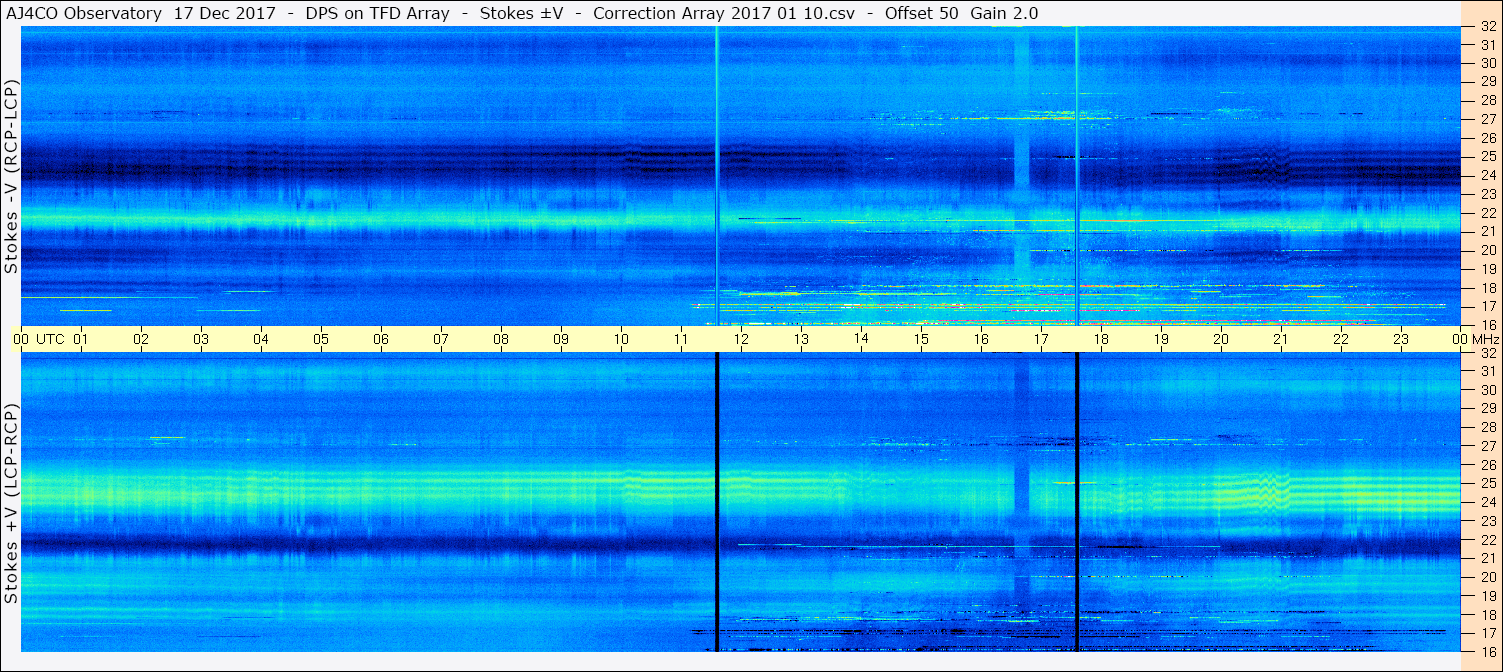Click the 30 MHz tick of lower spectrogram
This screenshot has height=672, width=1503.
(x=1487, y=390)
